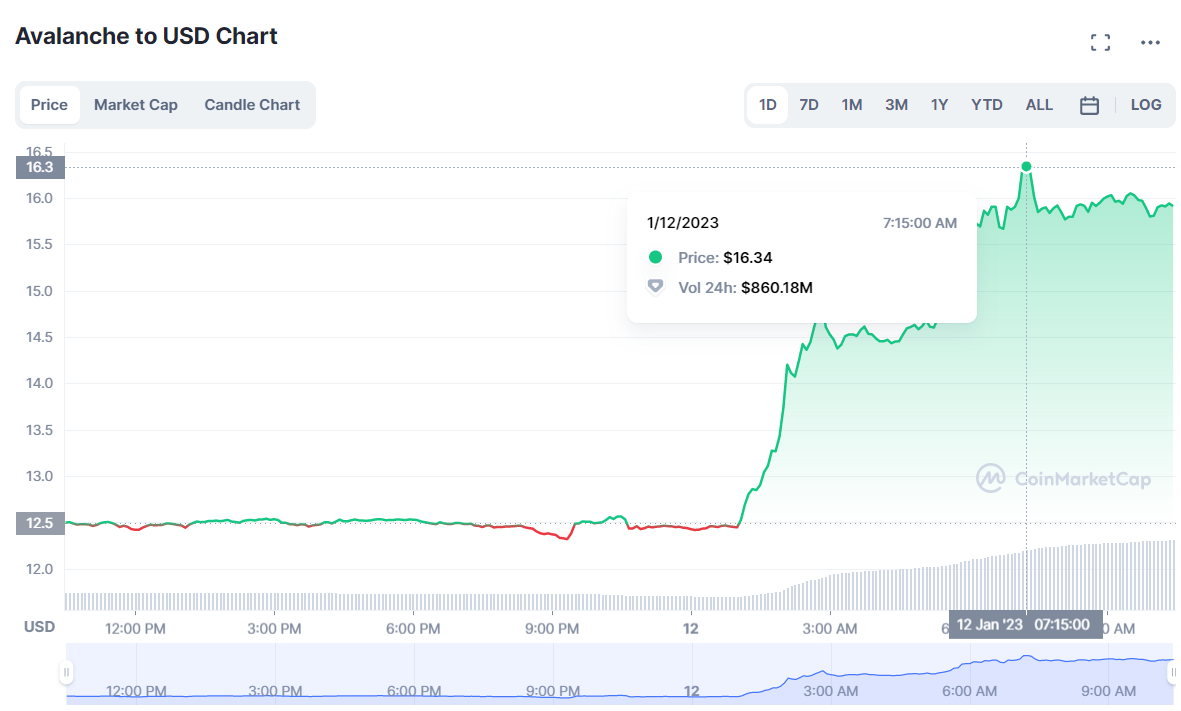Click the Vol 24h shield icon

(x=655, y=287)
